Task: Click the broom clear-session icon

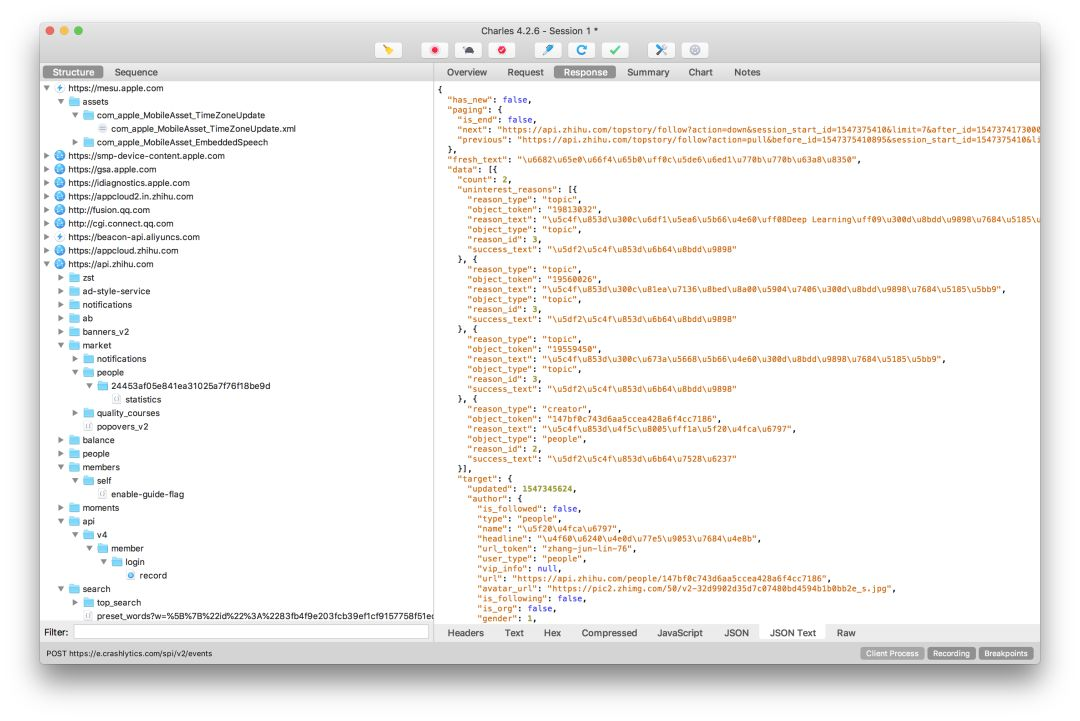Action: tap(388, 50)
